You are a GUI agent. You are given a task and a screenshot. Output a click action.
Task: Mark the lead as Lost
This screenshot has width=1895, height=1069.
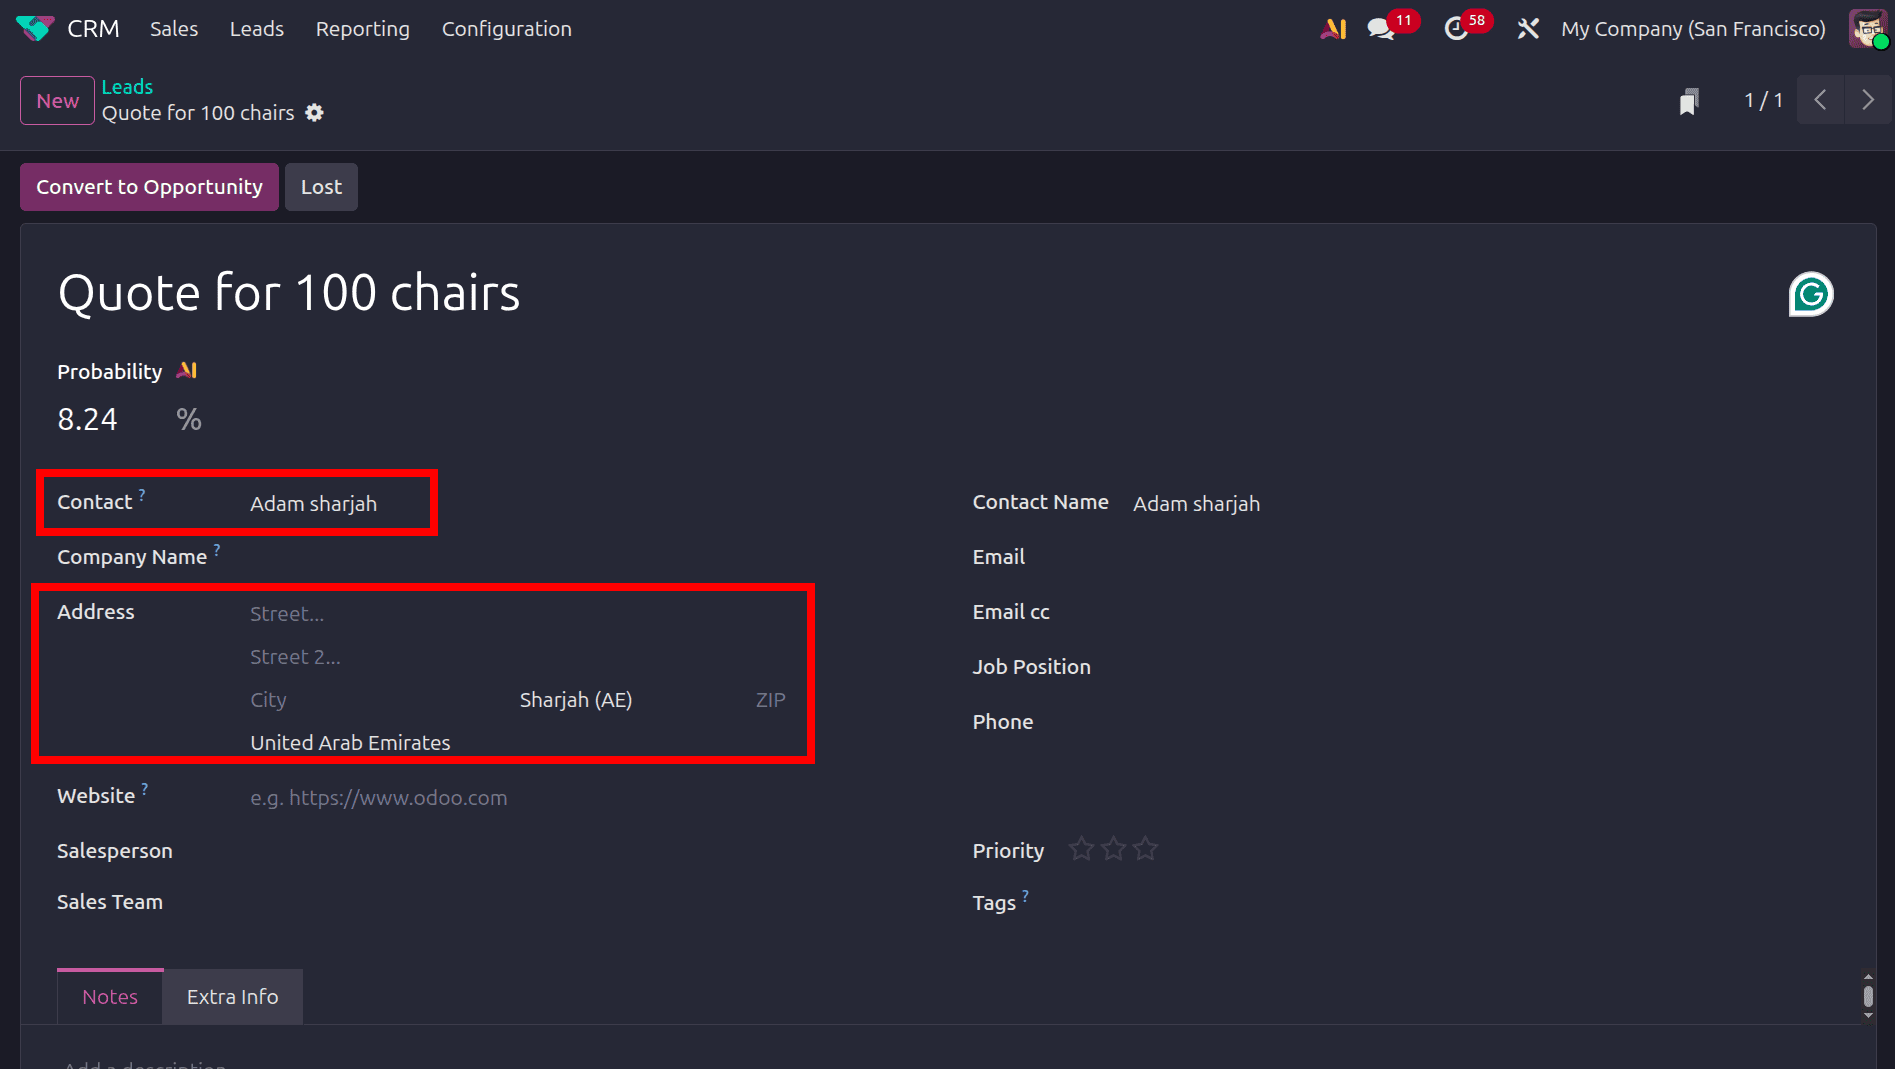(321, 187)
